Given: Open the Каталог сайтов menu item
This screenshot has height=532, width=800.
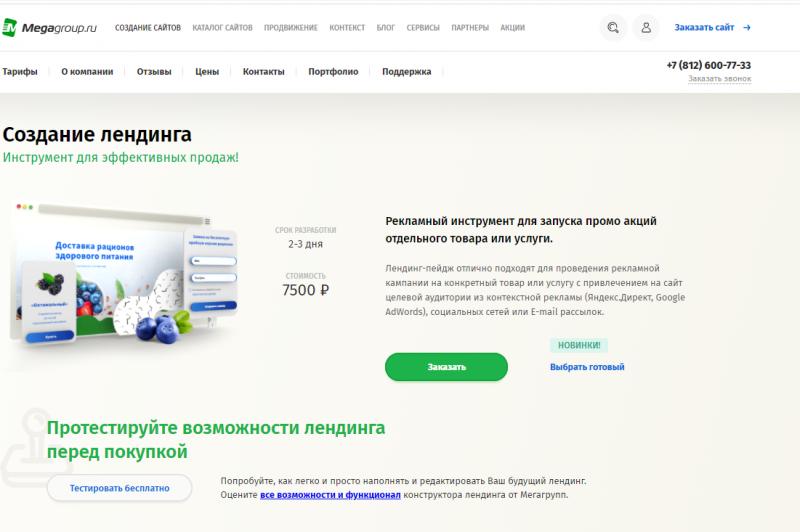Looking at the screenshot, I should point(222,28).
